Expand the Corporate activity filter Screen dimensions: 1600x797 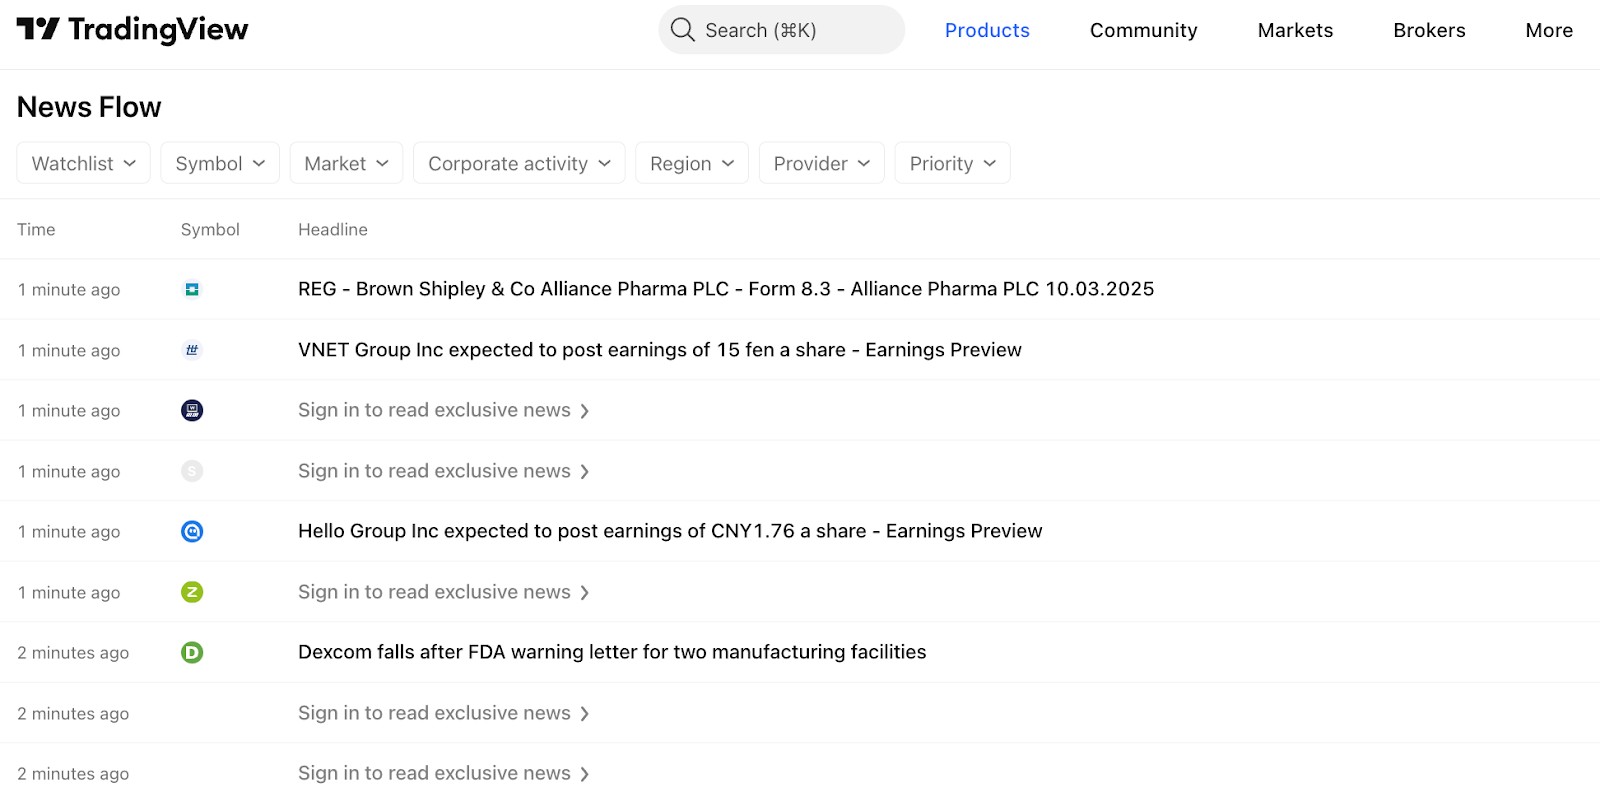[x=519, y=163]
